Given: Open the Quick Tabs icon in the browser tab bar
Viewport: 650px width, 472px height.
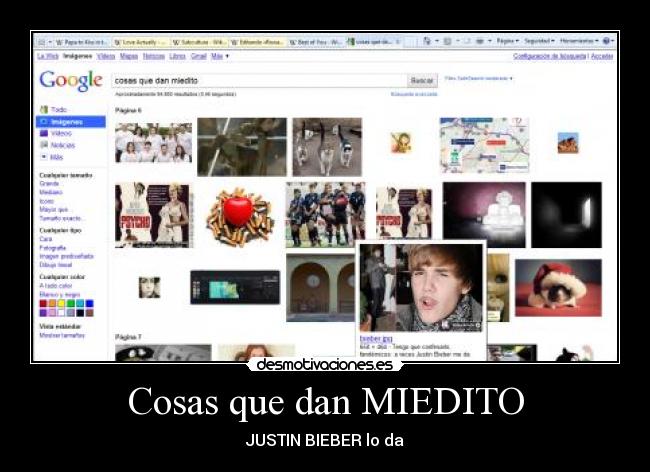Looking at the screenshot, I should pos(41,42).
